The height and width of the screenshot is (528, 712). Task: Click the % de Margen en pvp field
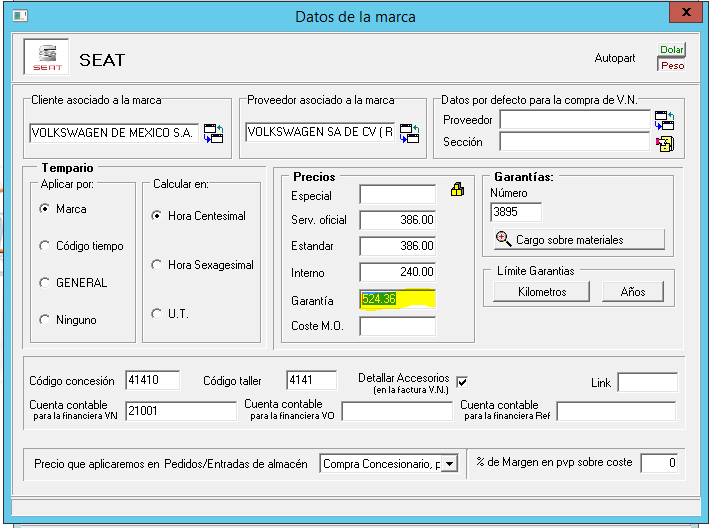coord(659,463)
